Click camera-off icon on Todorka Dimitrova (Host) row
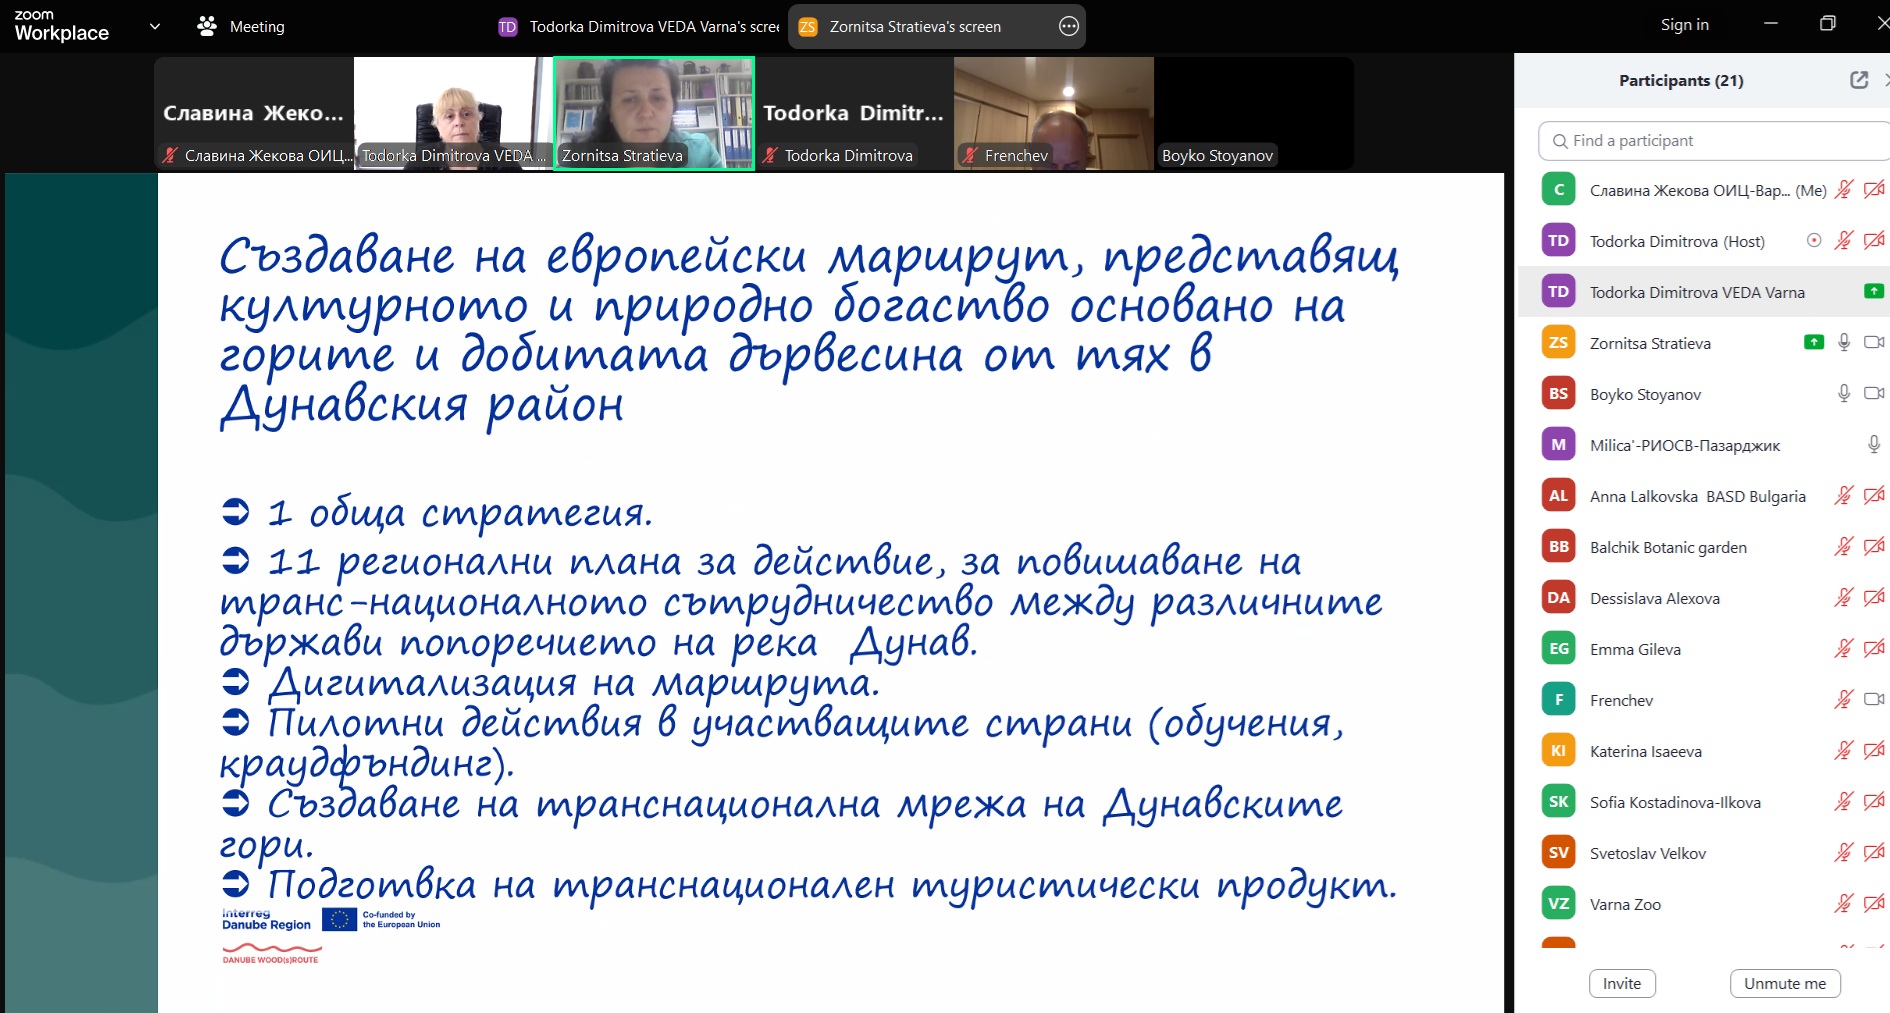This screenshot has height=1013, width=1890. coord(1874,241)
